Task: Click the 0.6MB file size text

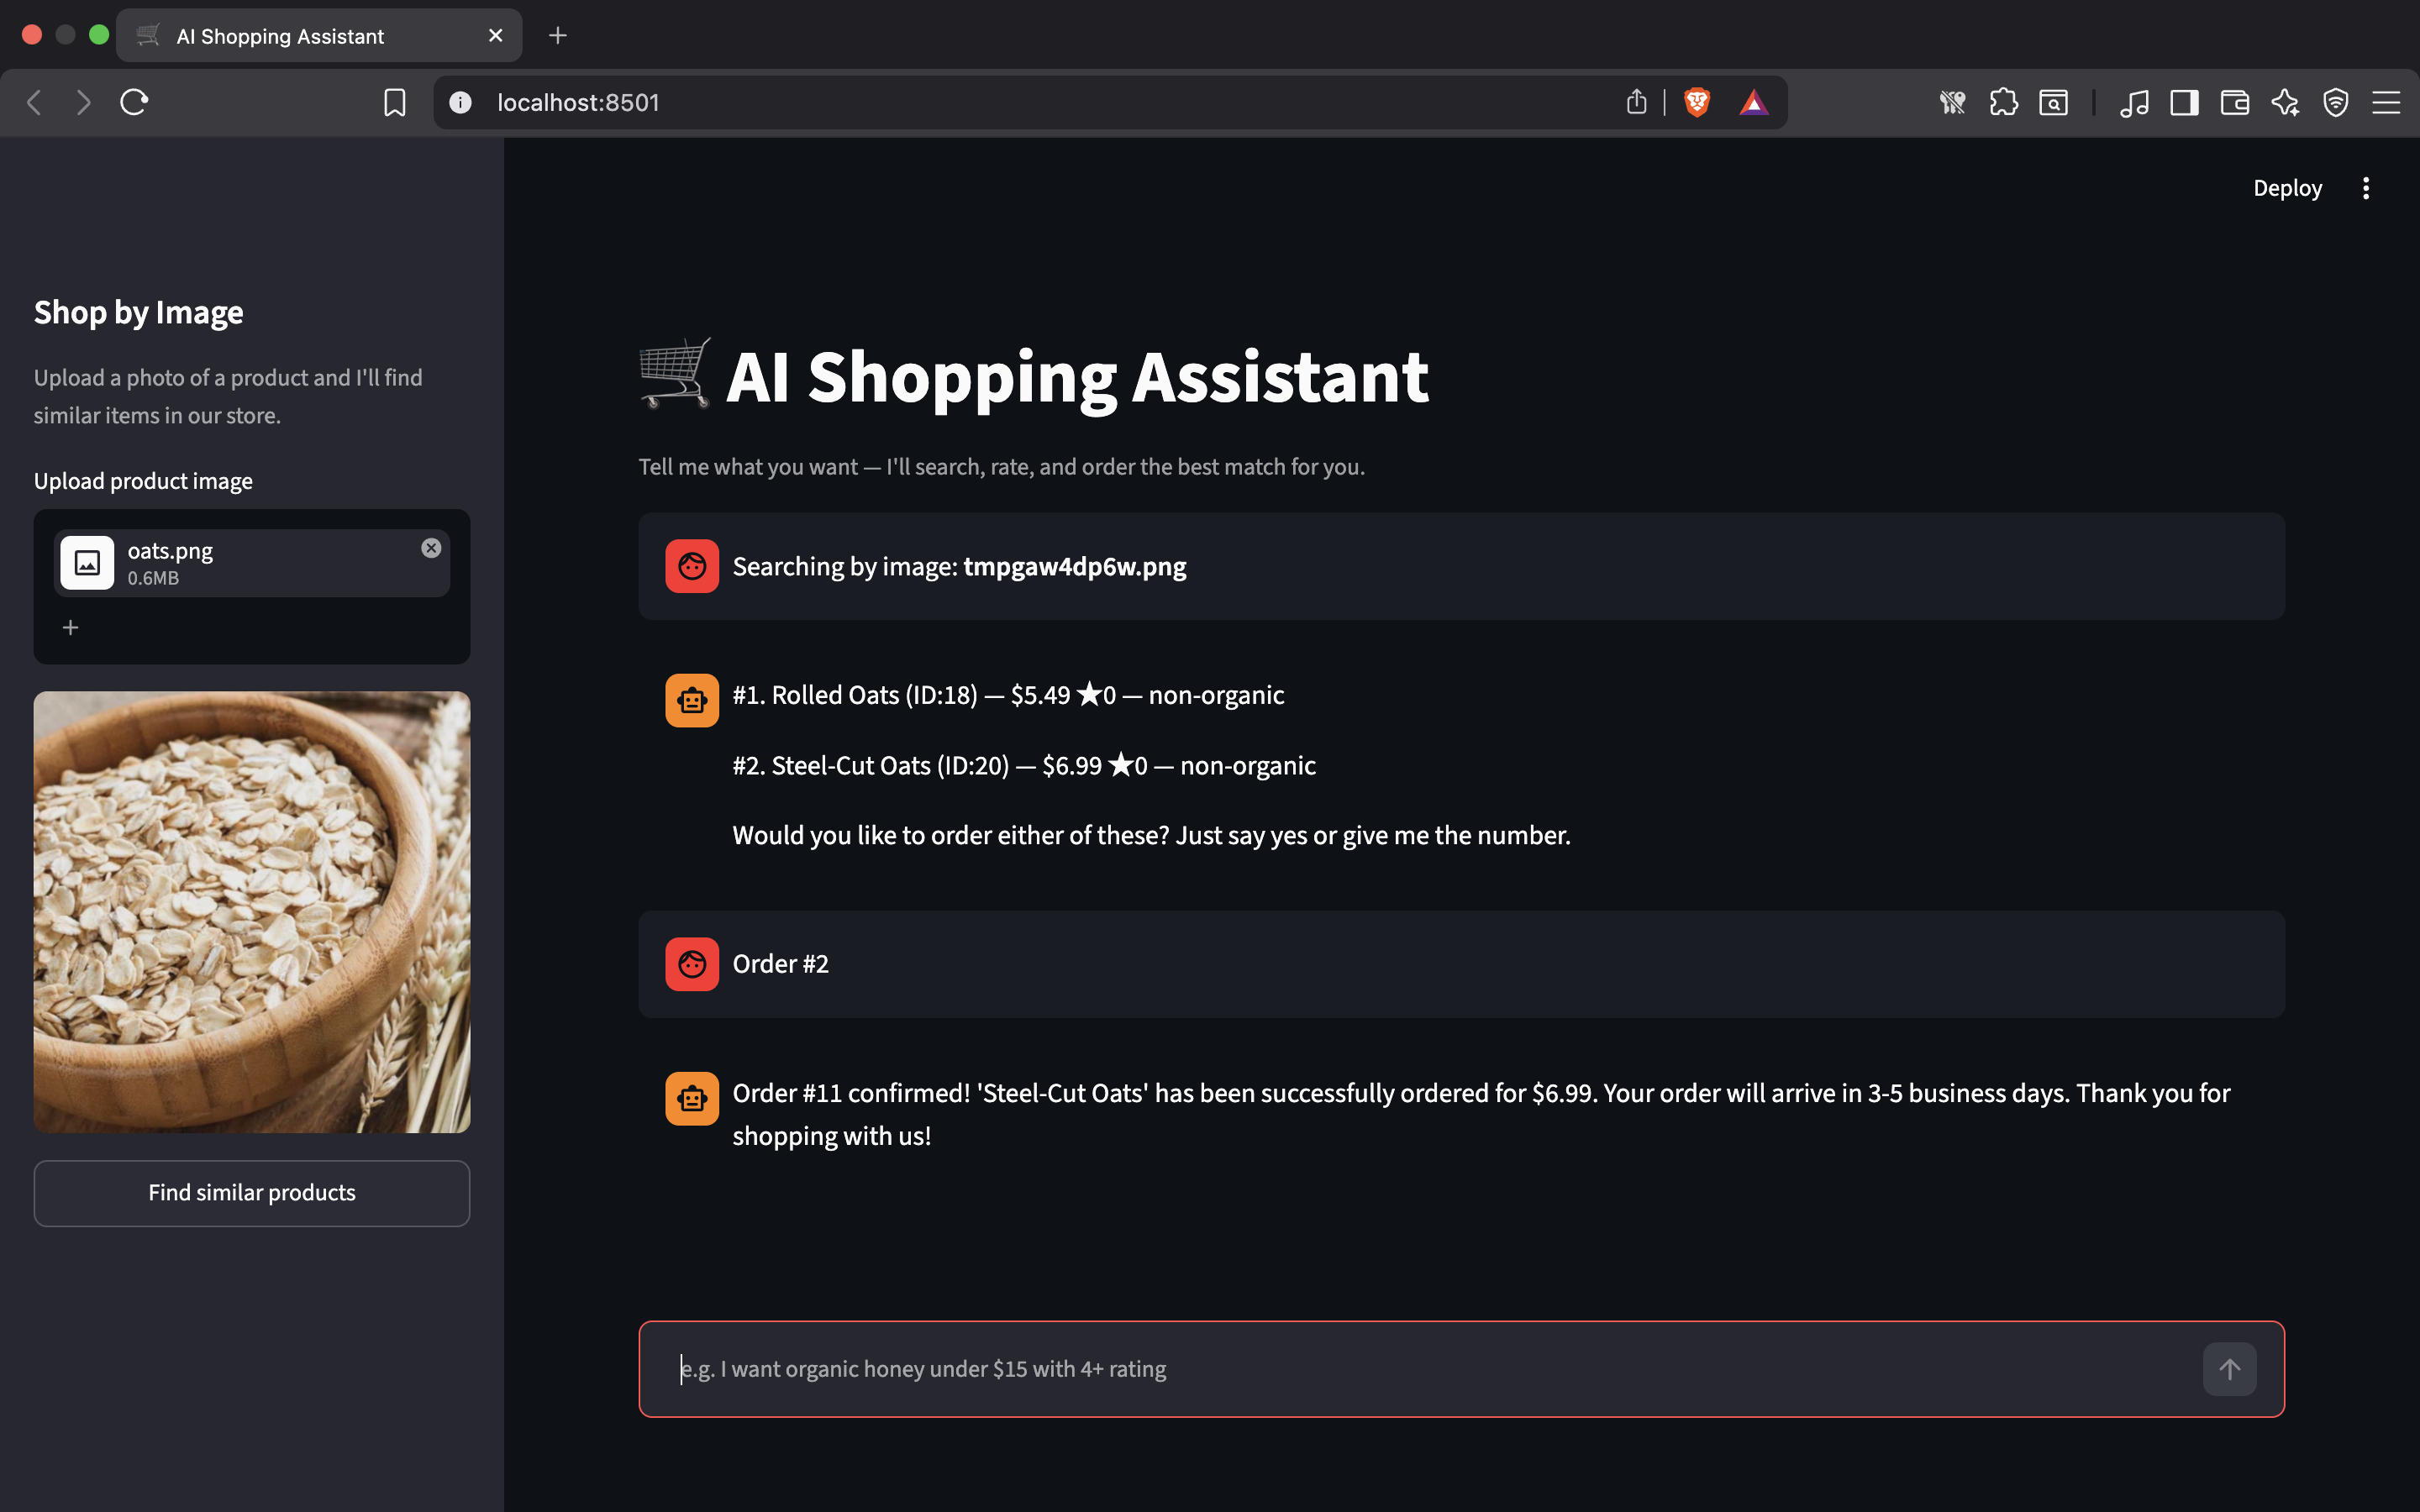Action: point(153,578)
